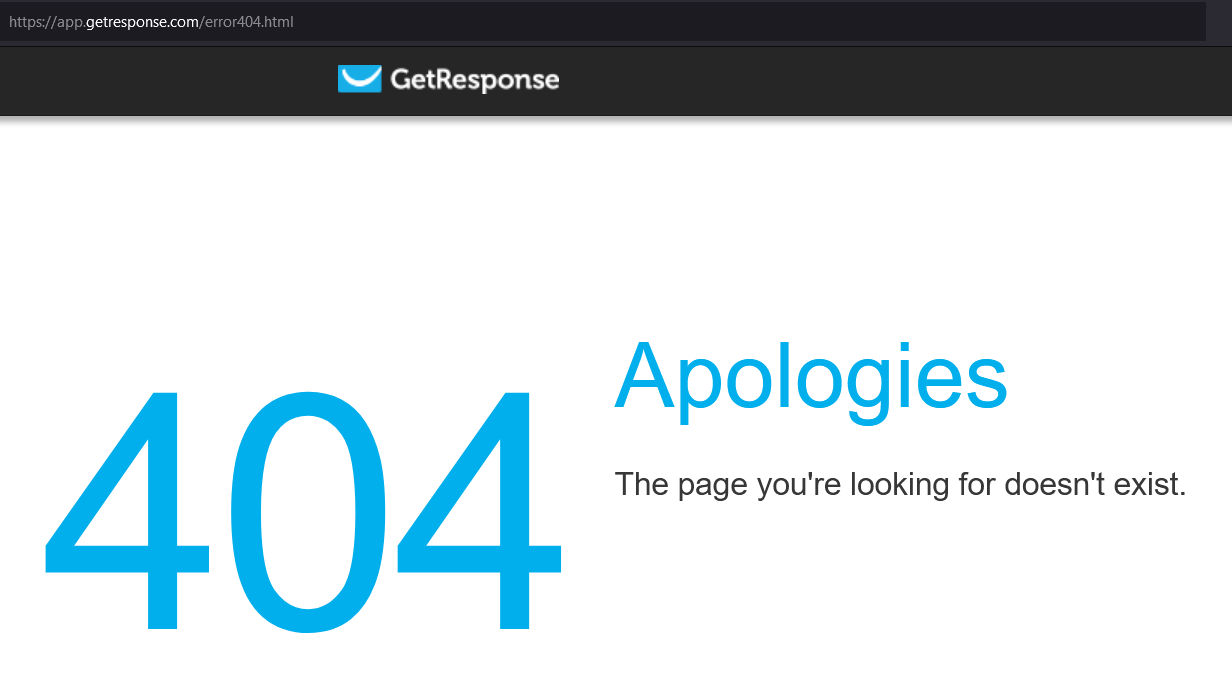
Task: Click the blue Apologies heading
Action: pyautogui.click(x=811, y=380)
